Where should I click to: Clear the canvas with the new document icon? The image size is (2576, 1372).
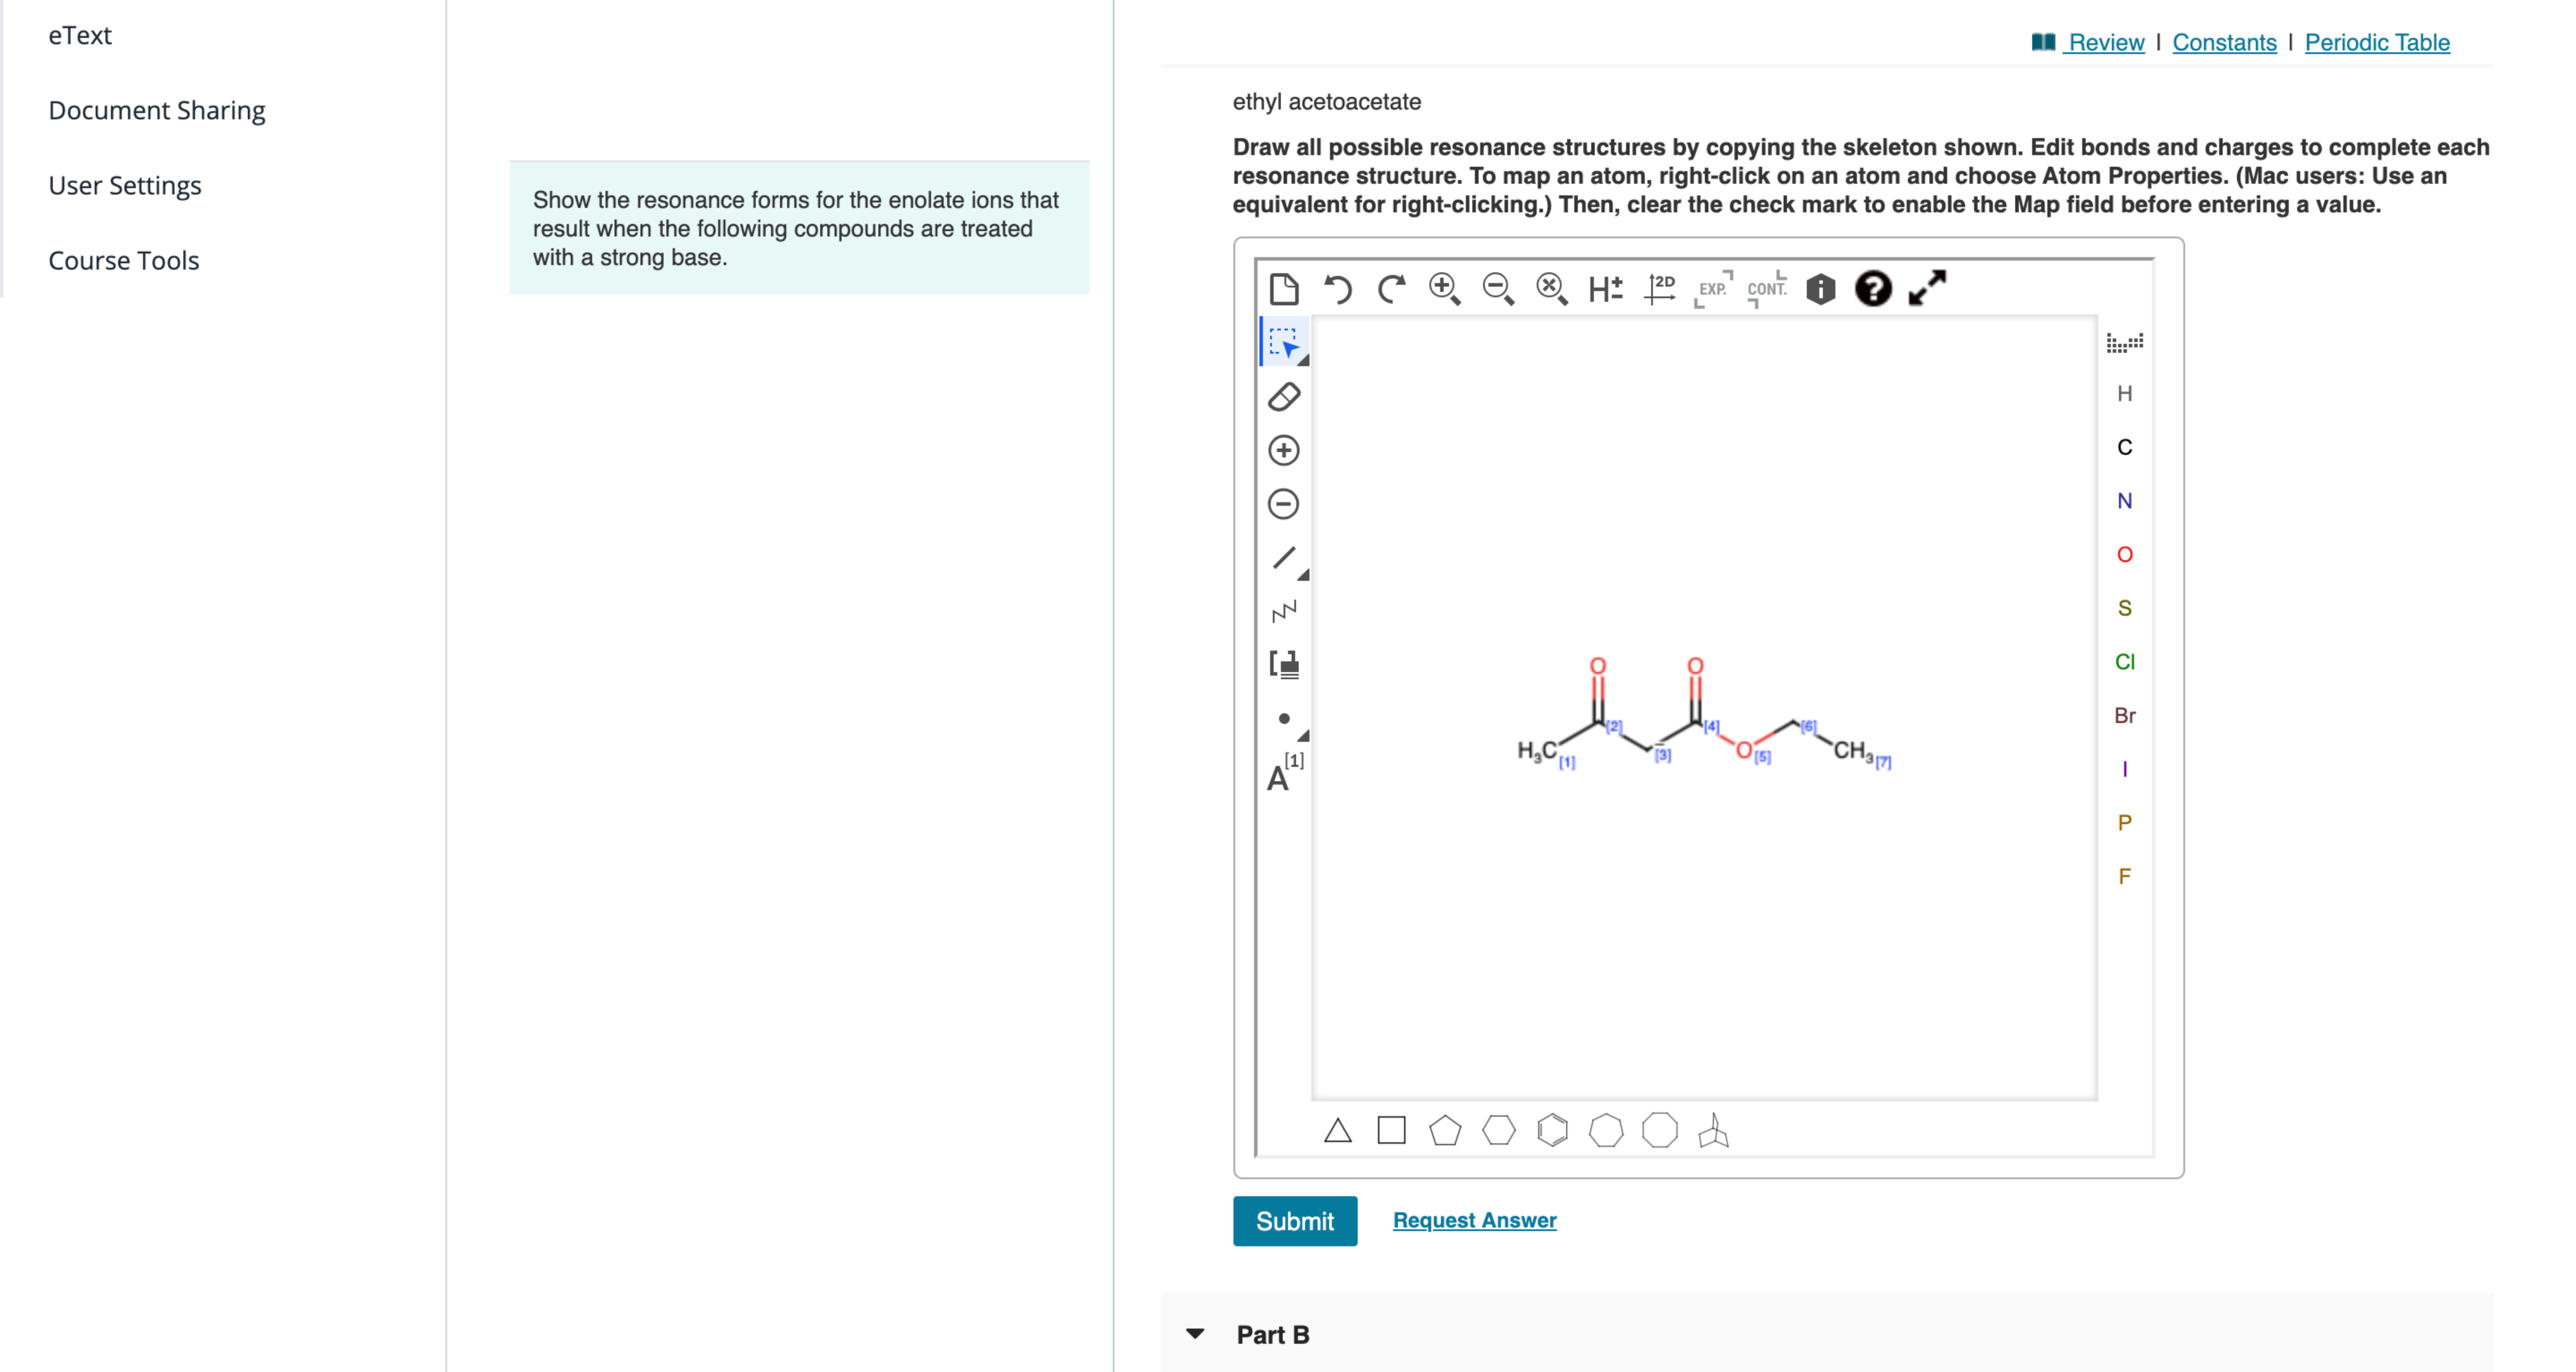(x=1284, y=289)
